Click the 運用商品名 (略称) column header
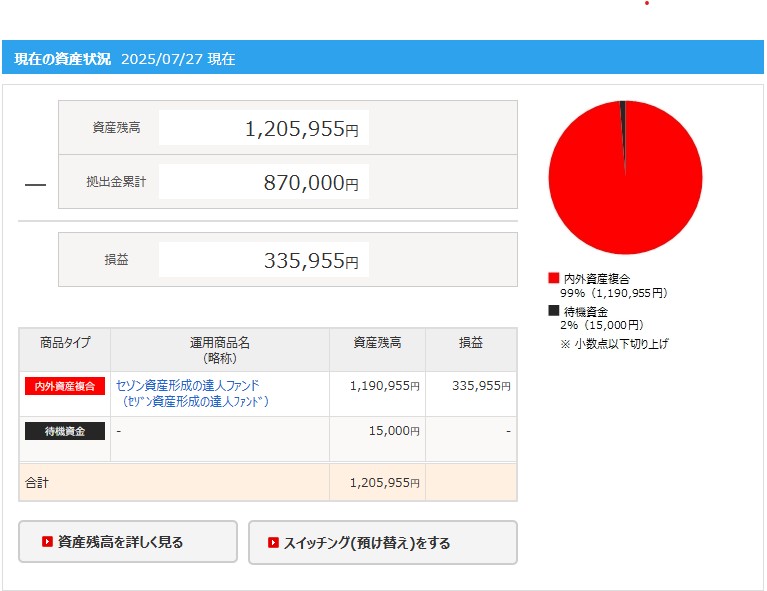 click(220, 349)
